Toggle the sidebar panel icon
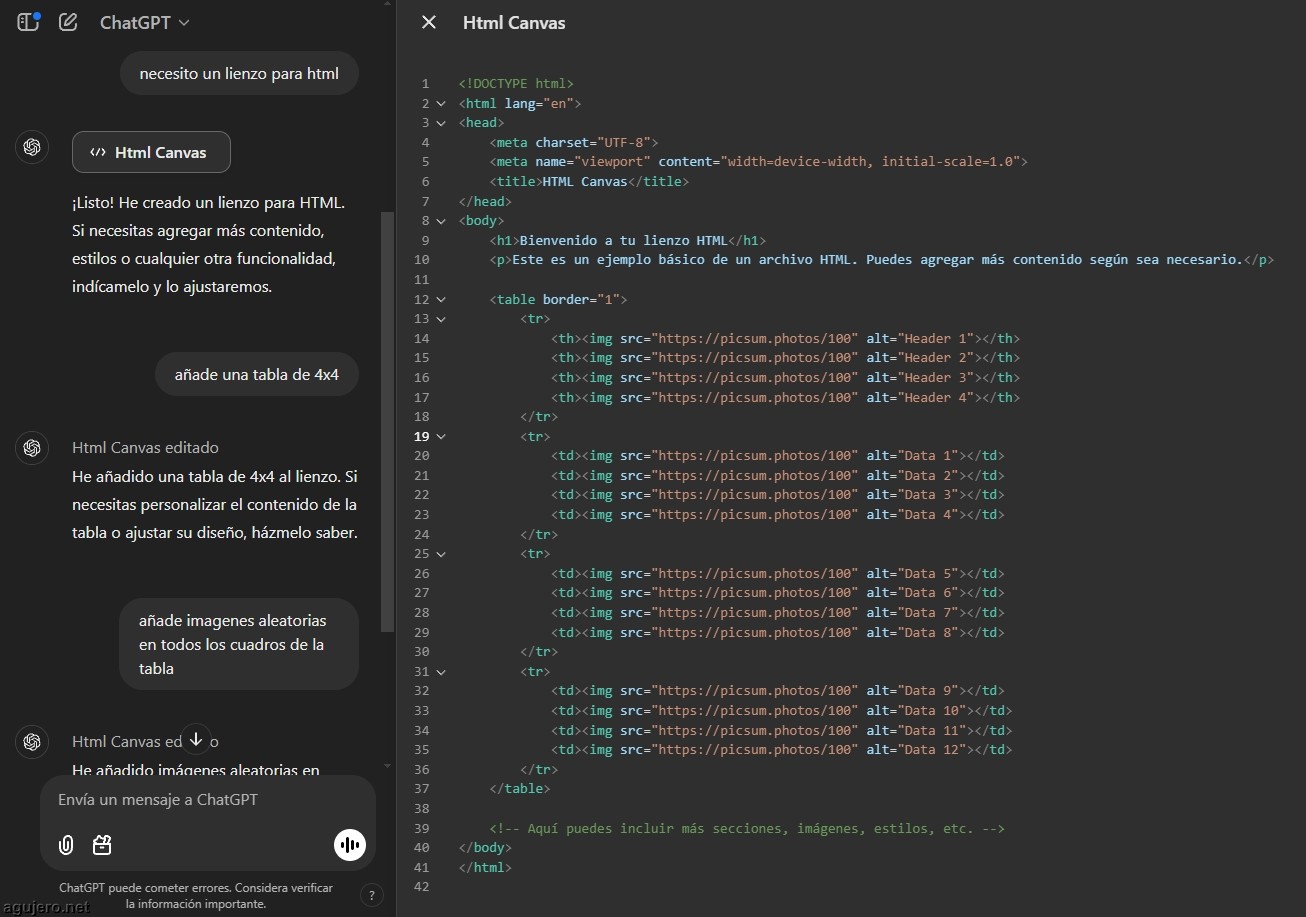 click(28, 22)
